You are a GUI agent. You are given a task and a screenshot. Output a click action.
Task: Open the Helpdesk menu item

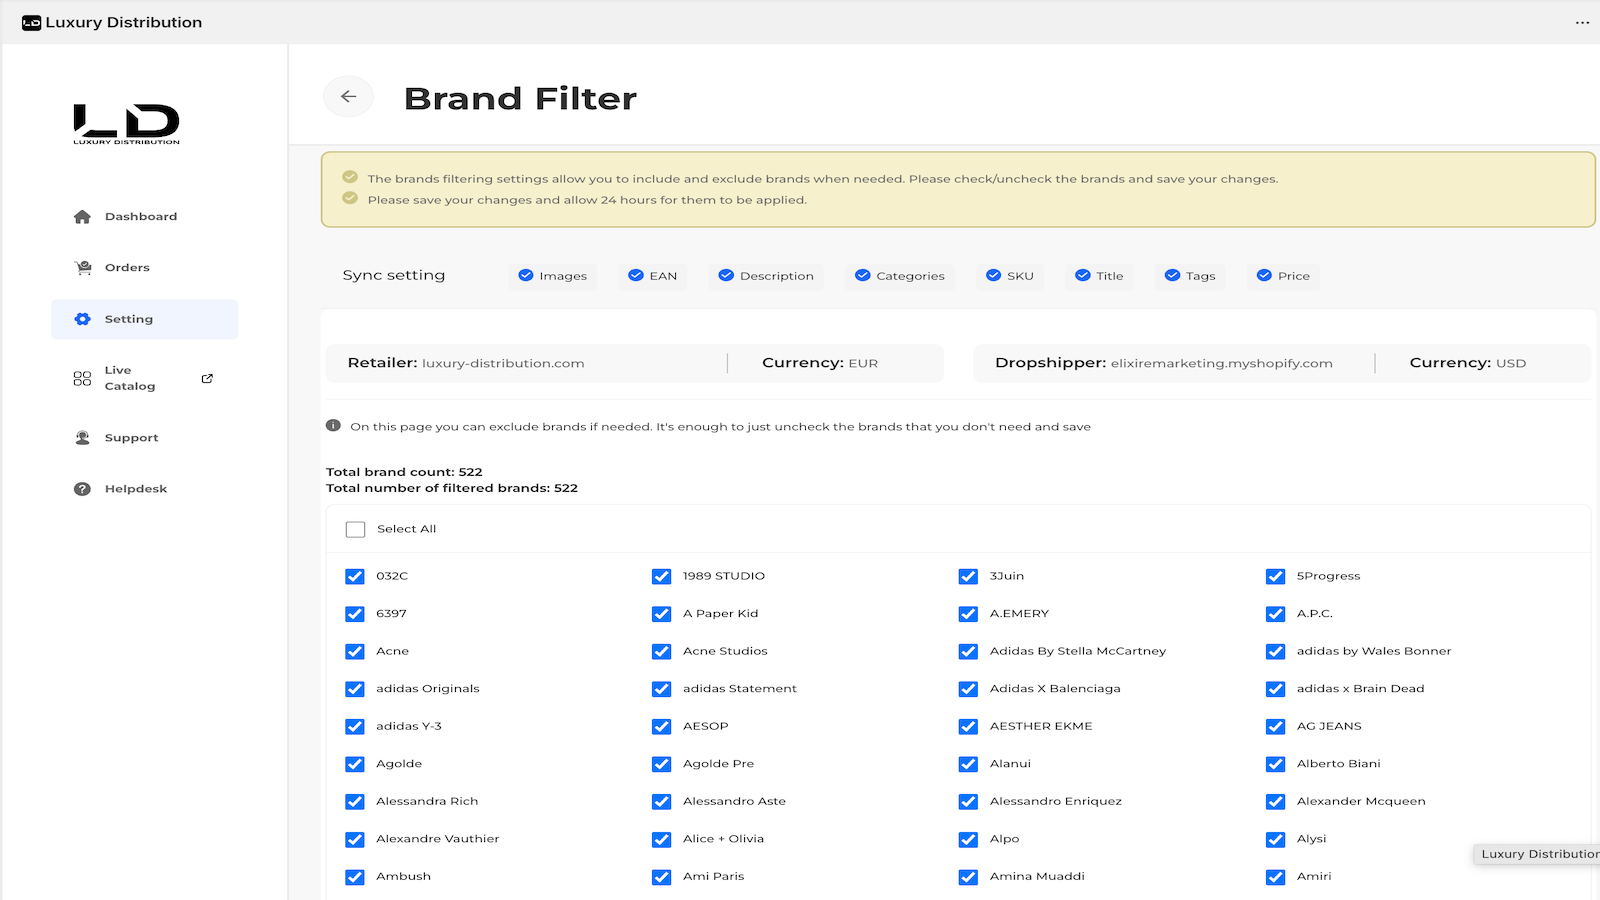(x=145, y=489)
